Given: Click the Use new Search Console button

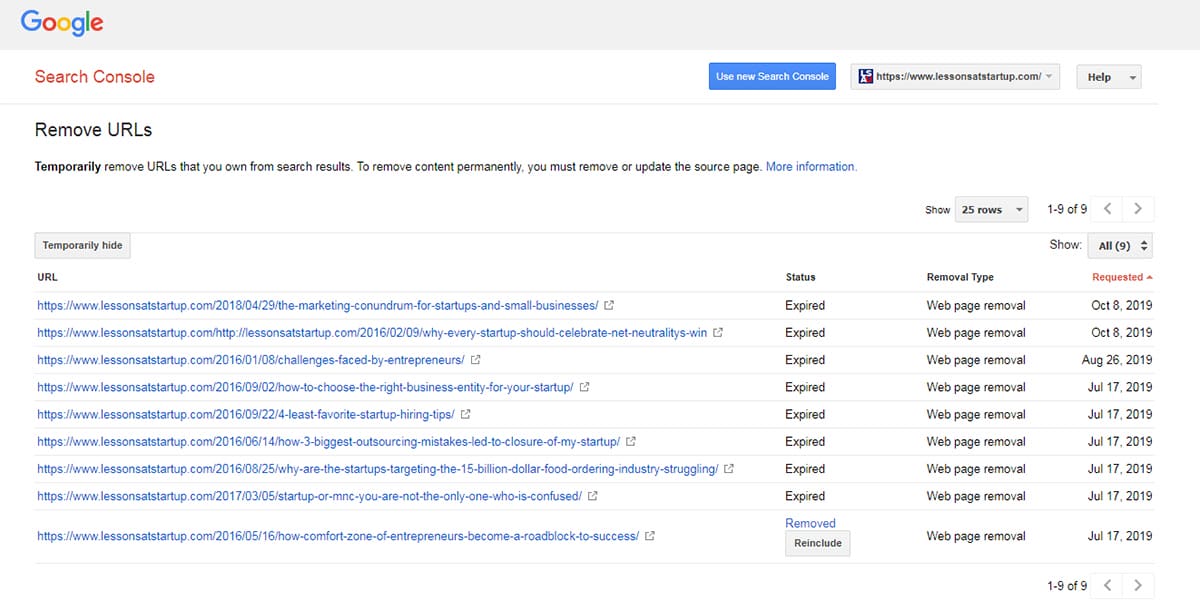Looking at the screenshot, I should [772, 77].
